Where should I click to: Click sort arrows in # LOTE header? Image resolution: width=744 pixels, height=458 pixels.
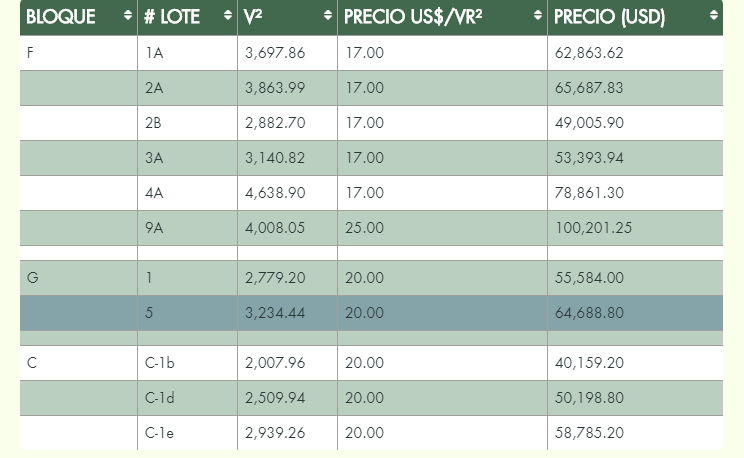click(228, 15)
